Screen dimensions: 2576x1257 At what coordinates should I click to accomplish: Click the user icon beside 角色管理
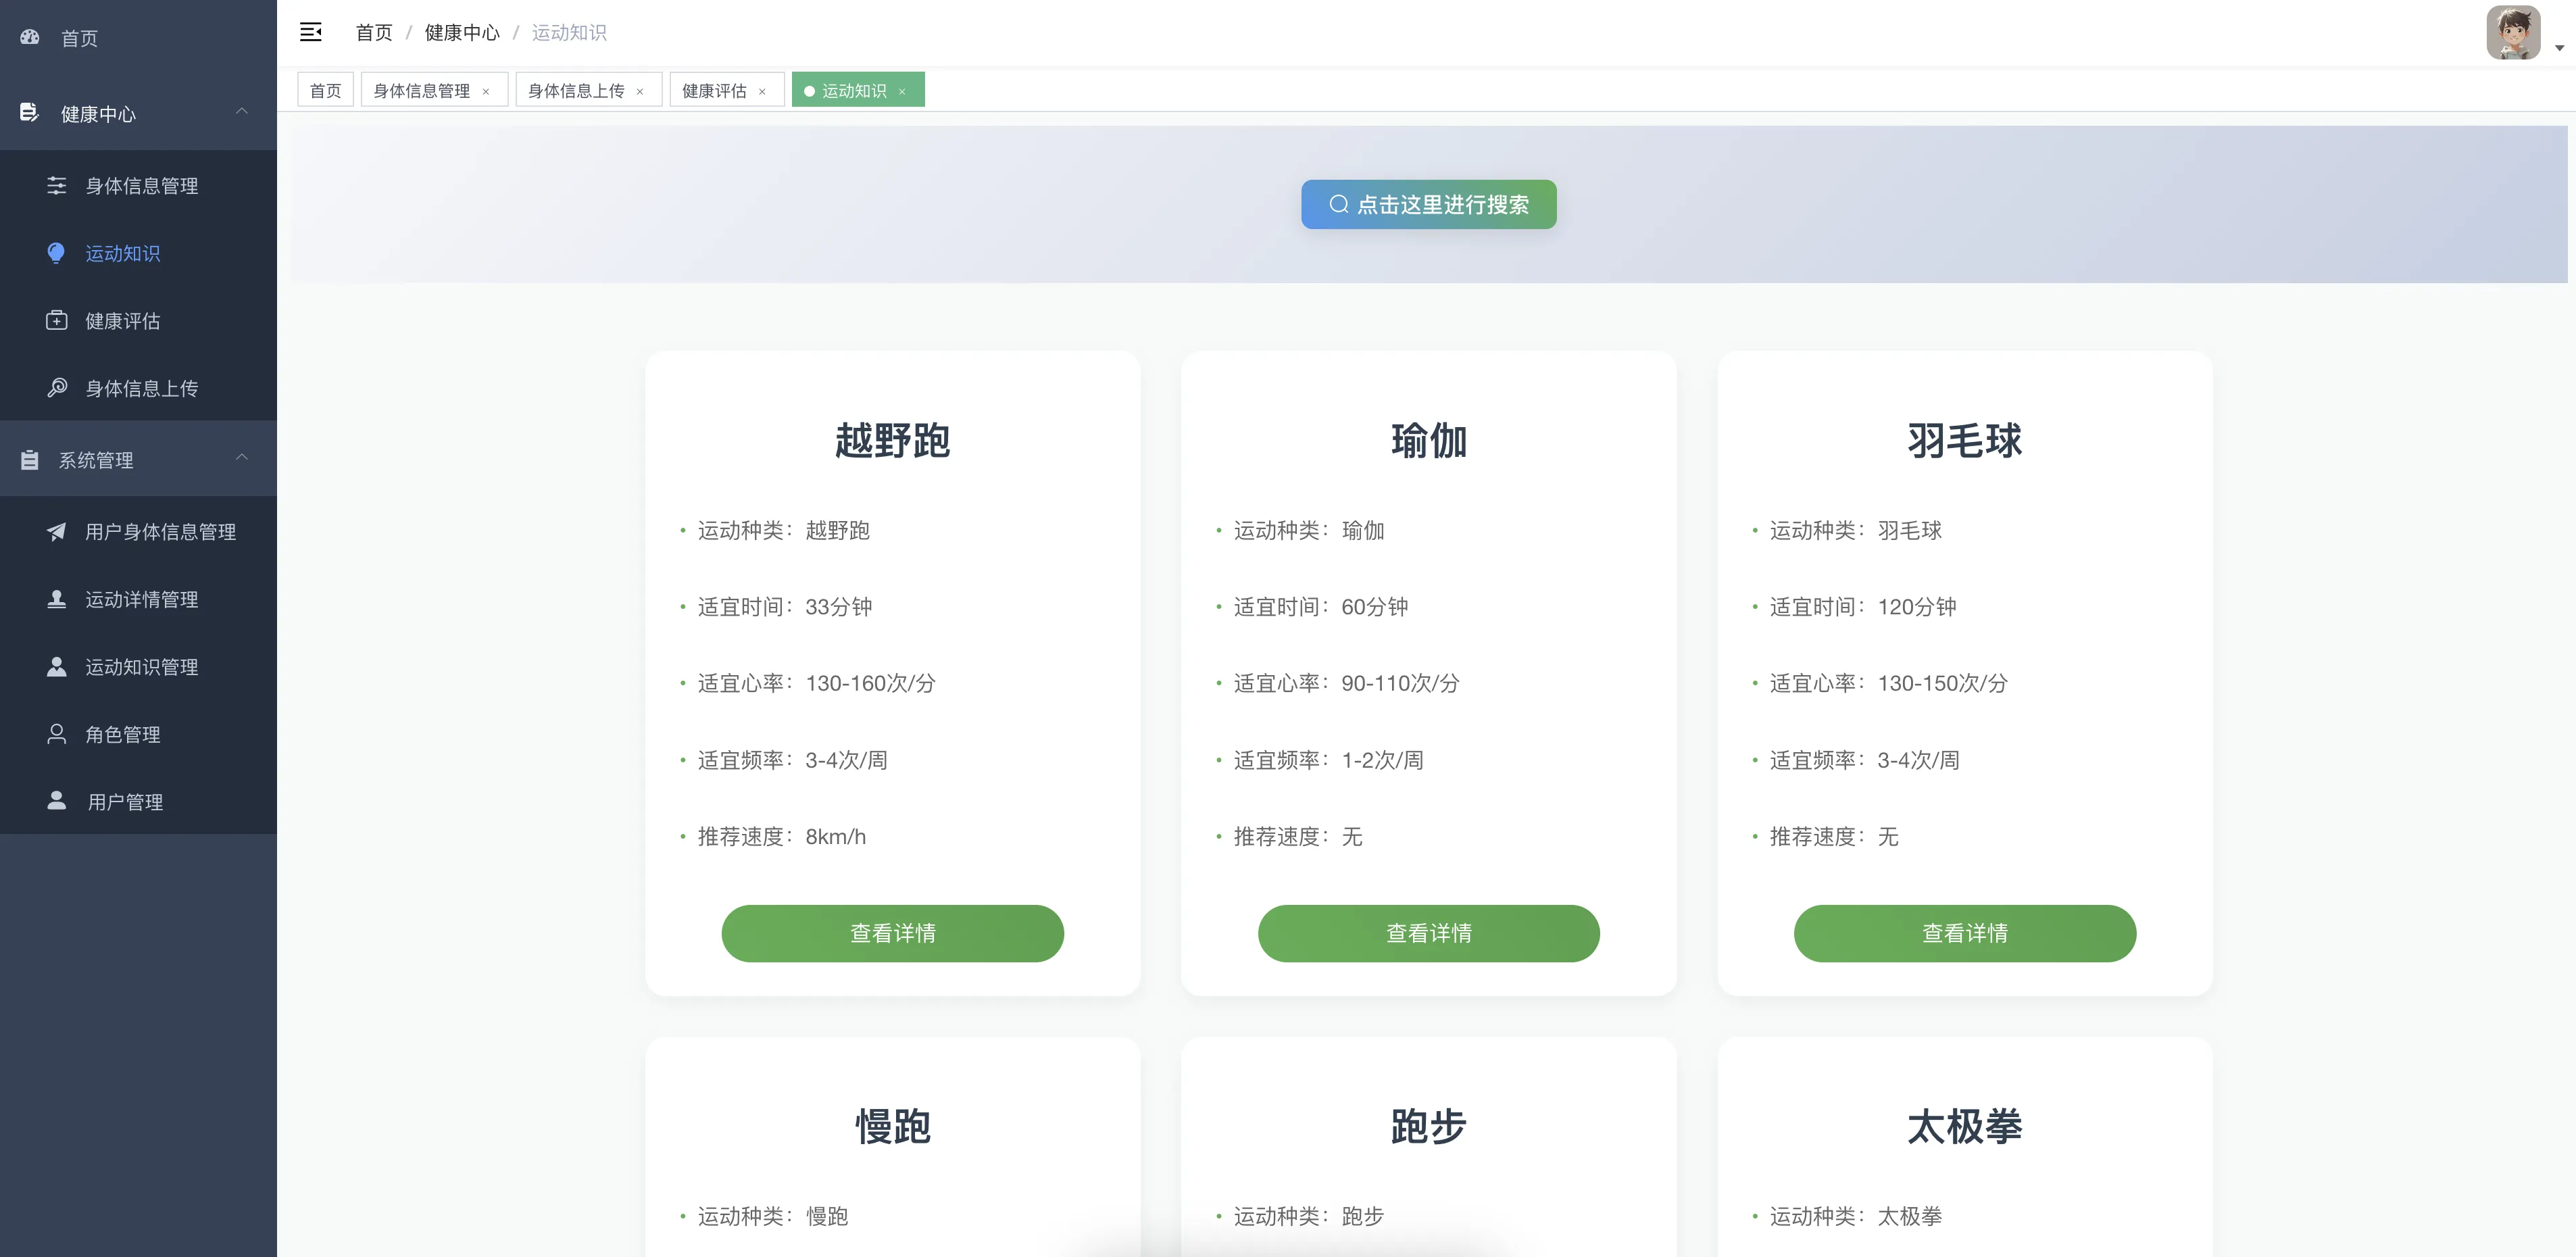[x=57, y=734]
